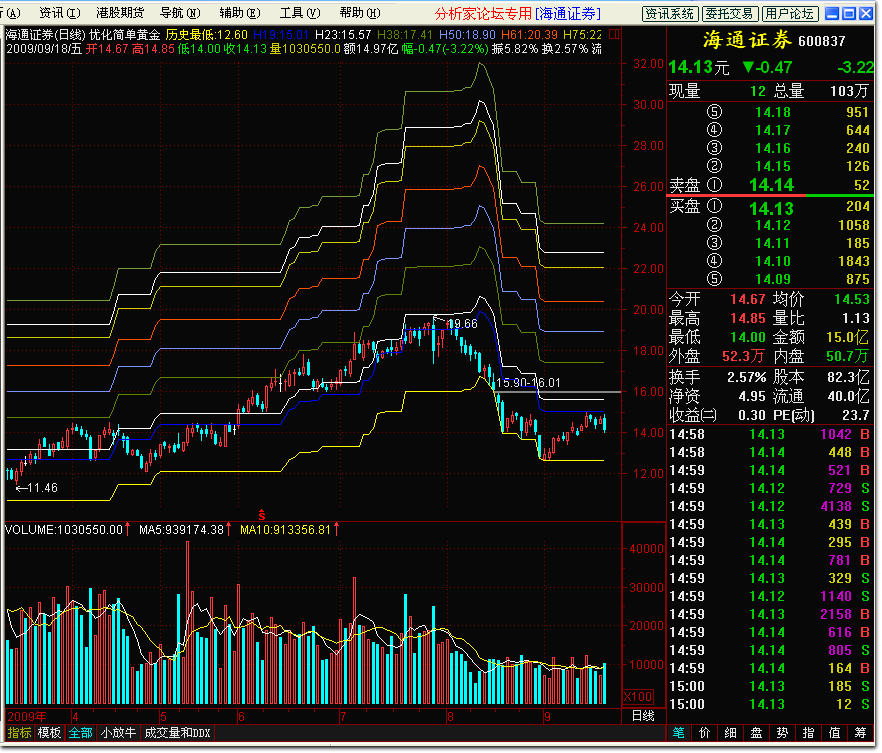The image size is (882, 753).
Task: Click month 7 on the time axis
Action: tap(343, 718)
